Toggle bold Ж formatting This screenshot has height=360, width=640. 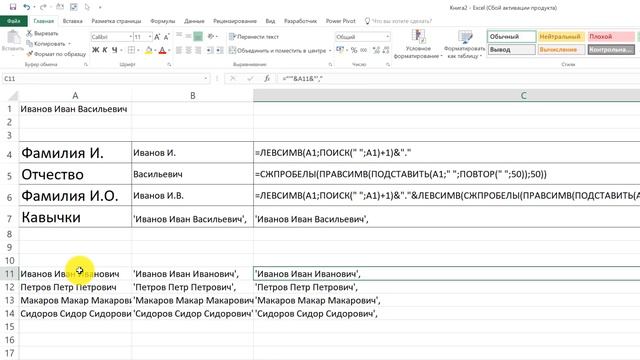click(96, 50)
